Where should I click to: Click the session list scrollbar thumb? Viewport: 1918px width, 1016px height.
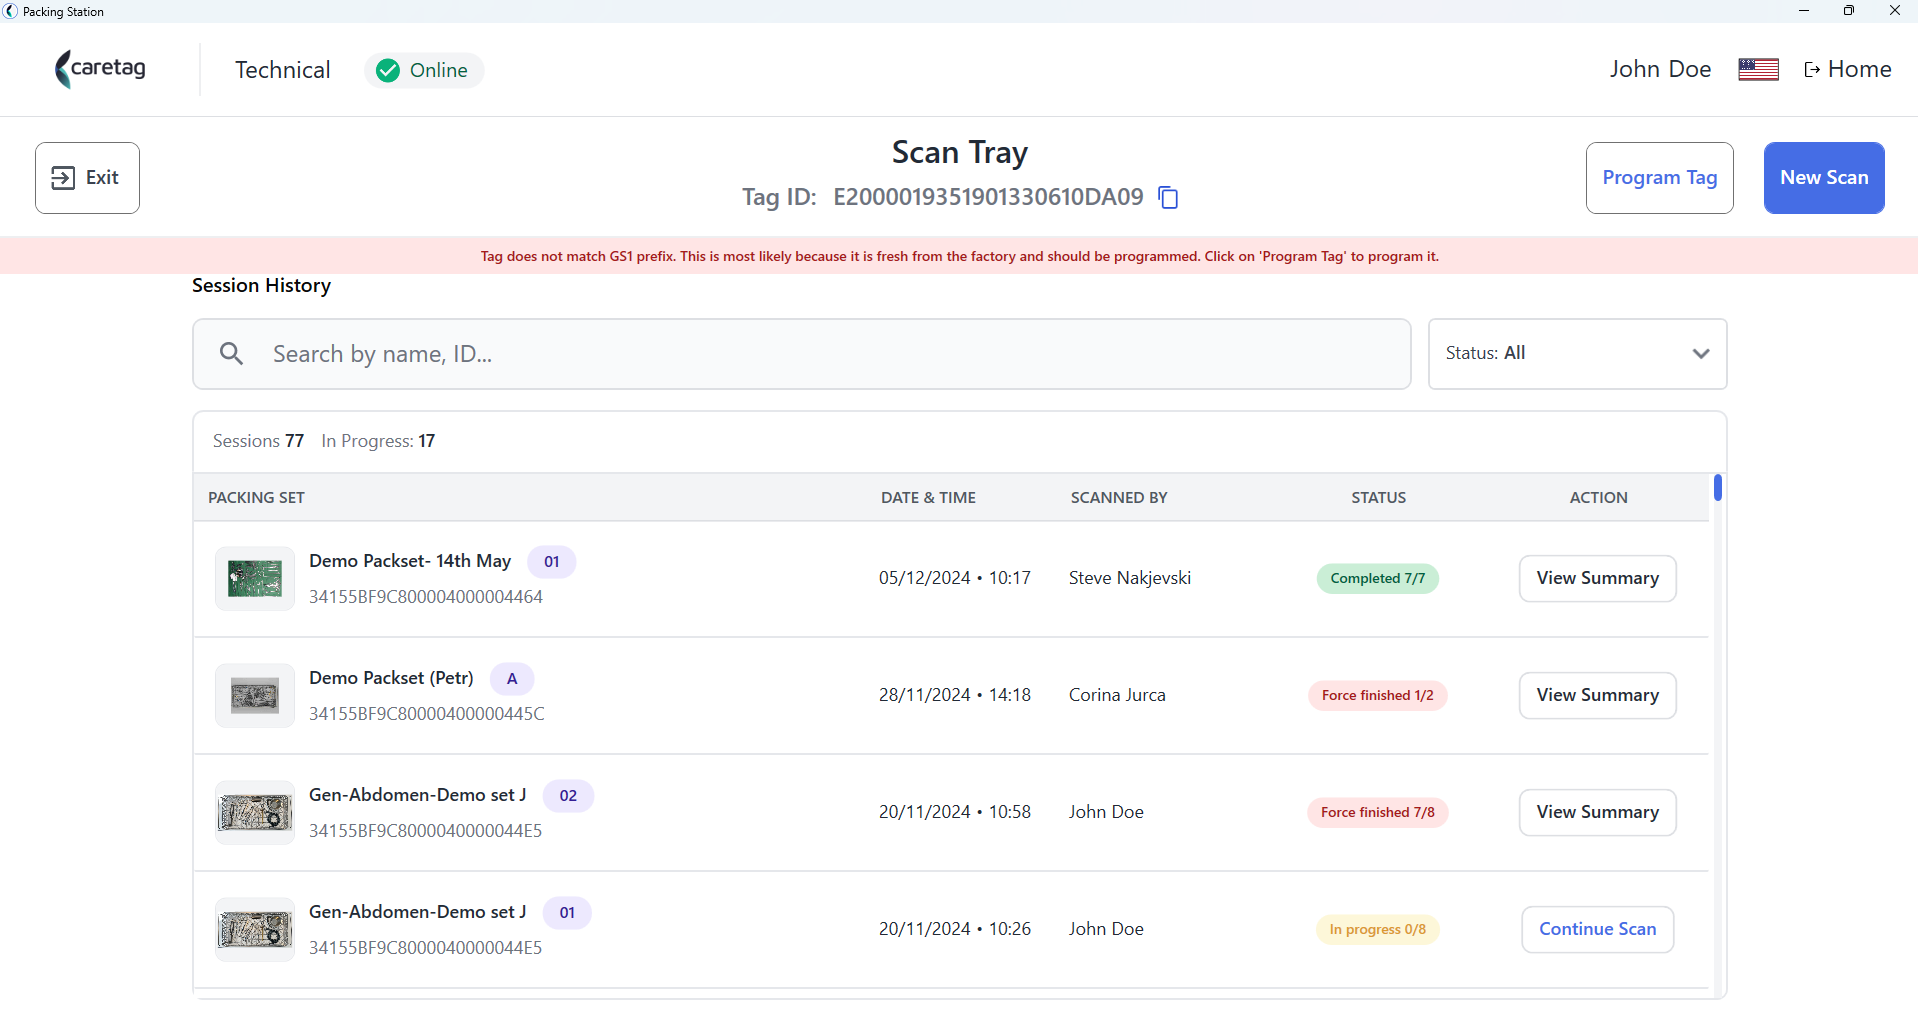pos(1717,487)
